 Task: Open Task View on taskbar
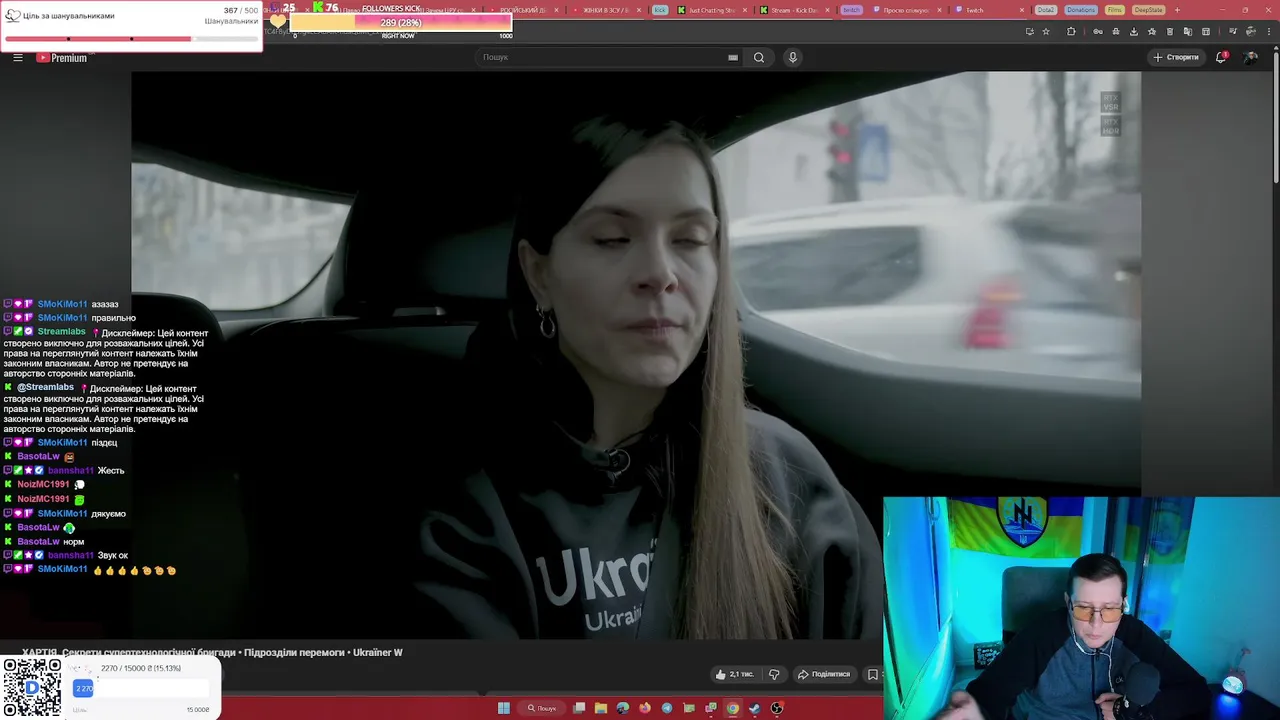tap(579, 708)
